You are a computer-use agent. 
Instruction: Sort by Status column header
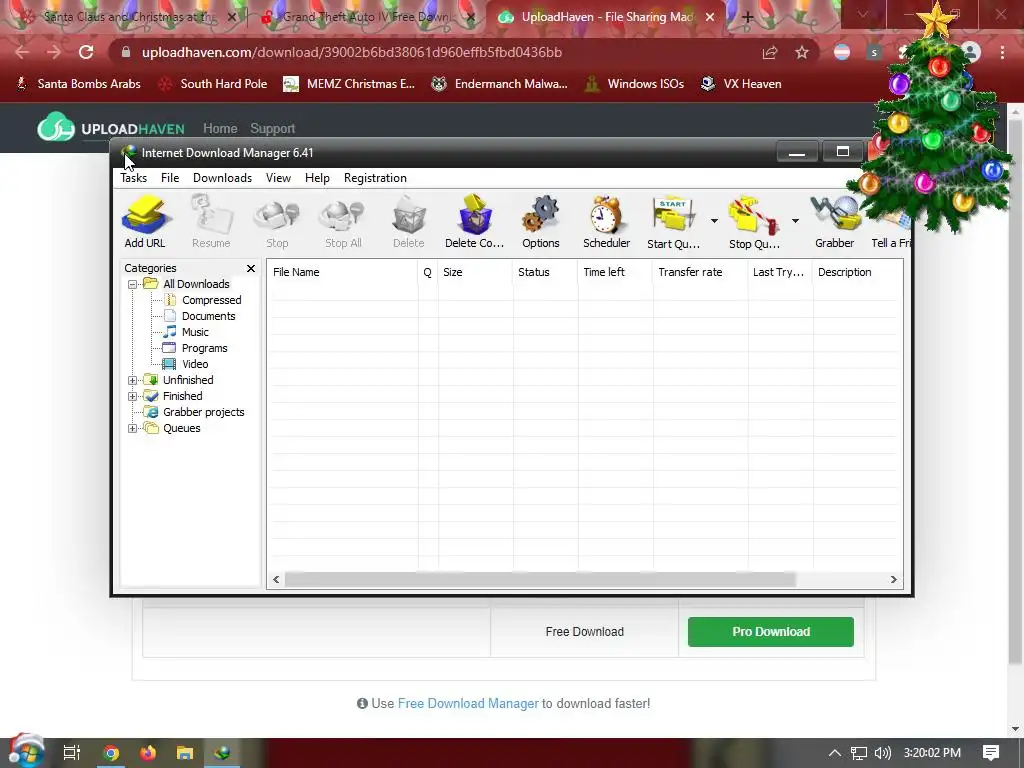pos(545,272)
